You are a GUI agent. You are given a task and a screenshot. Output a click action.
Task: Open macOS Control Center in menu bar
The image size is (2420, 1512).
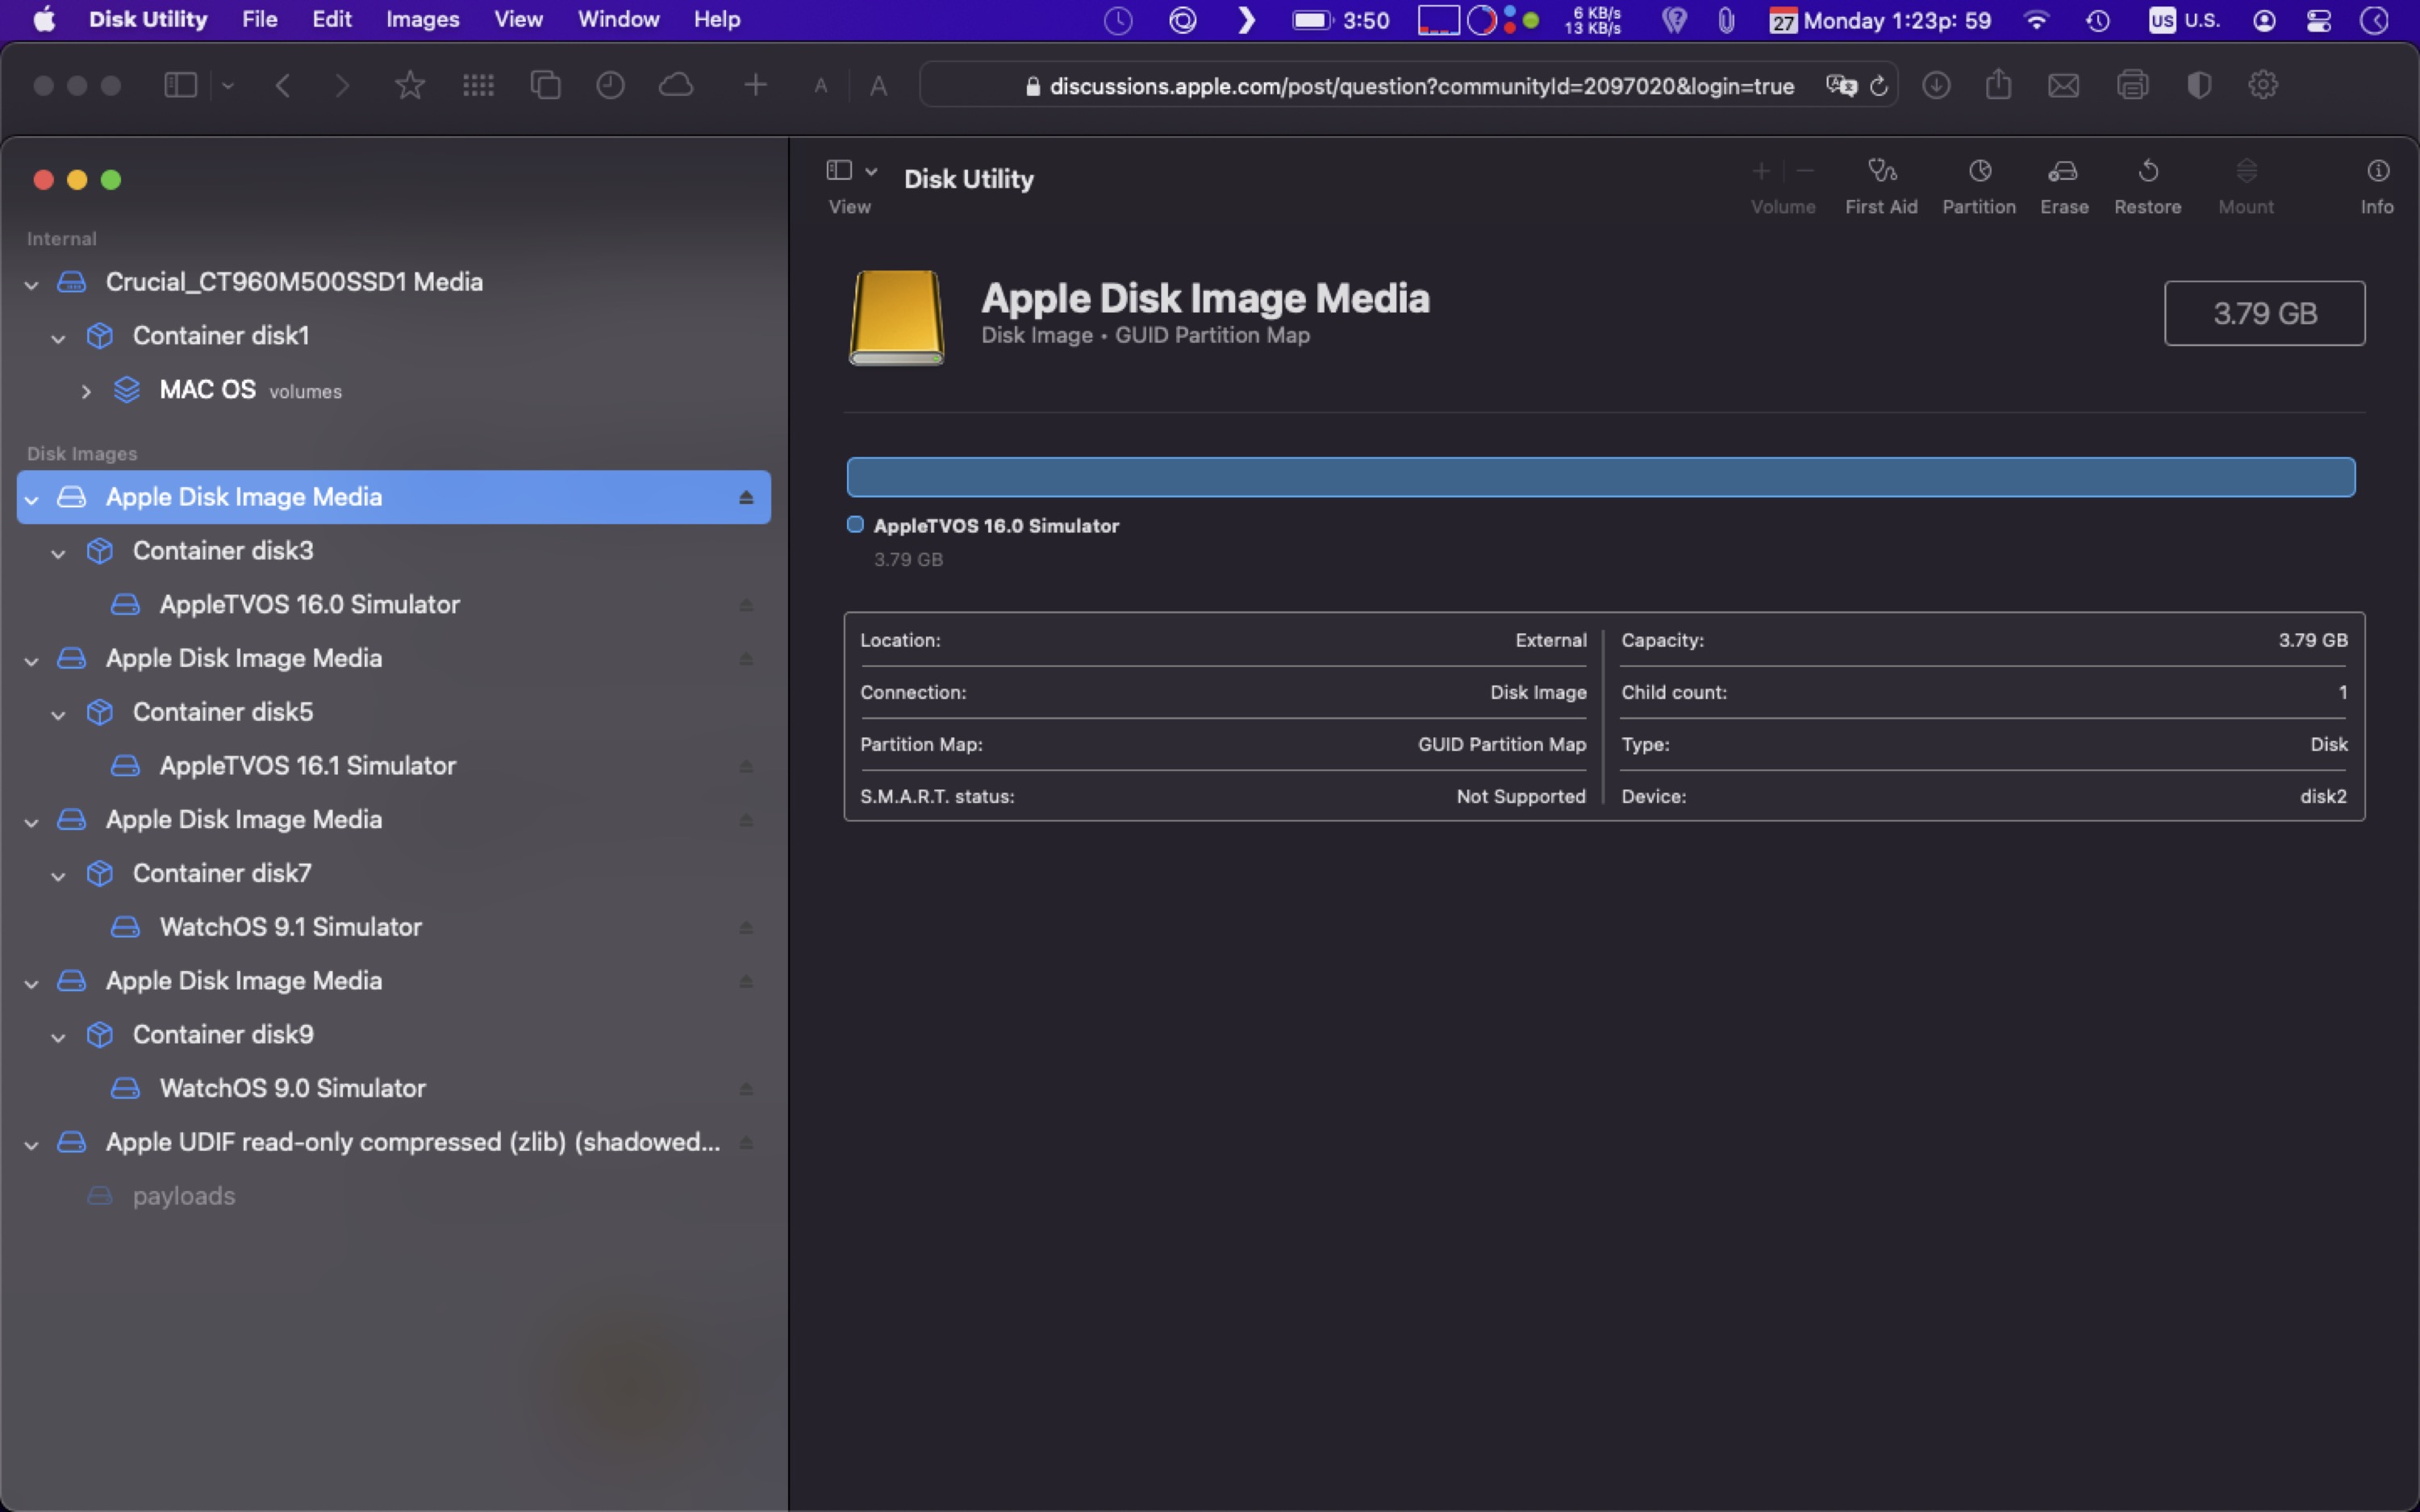[x=2319, y=20]
